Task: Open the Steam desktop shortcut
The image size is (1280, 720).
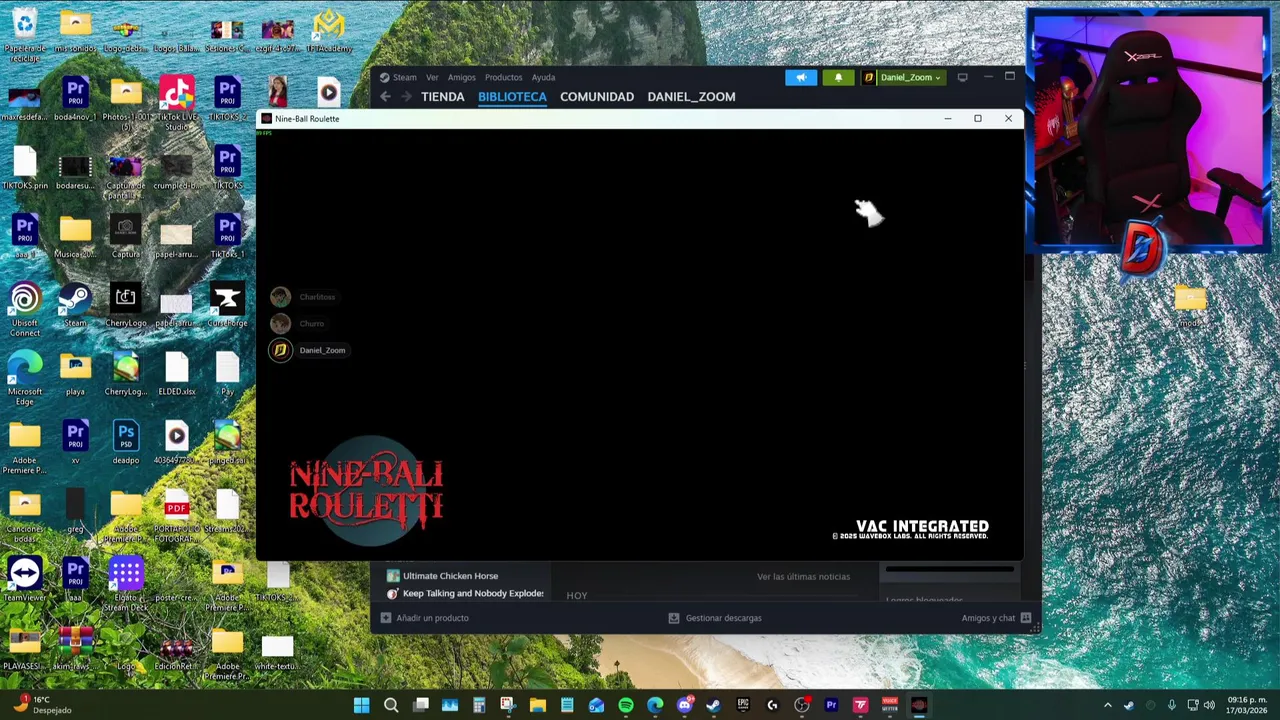Action: click(75, 305)
